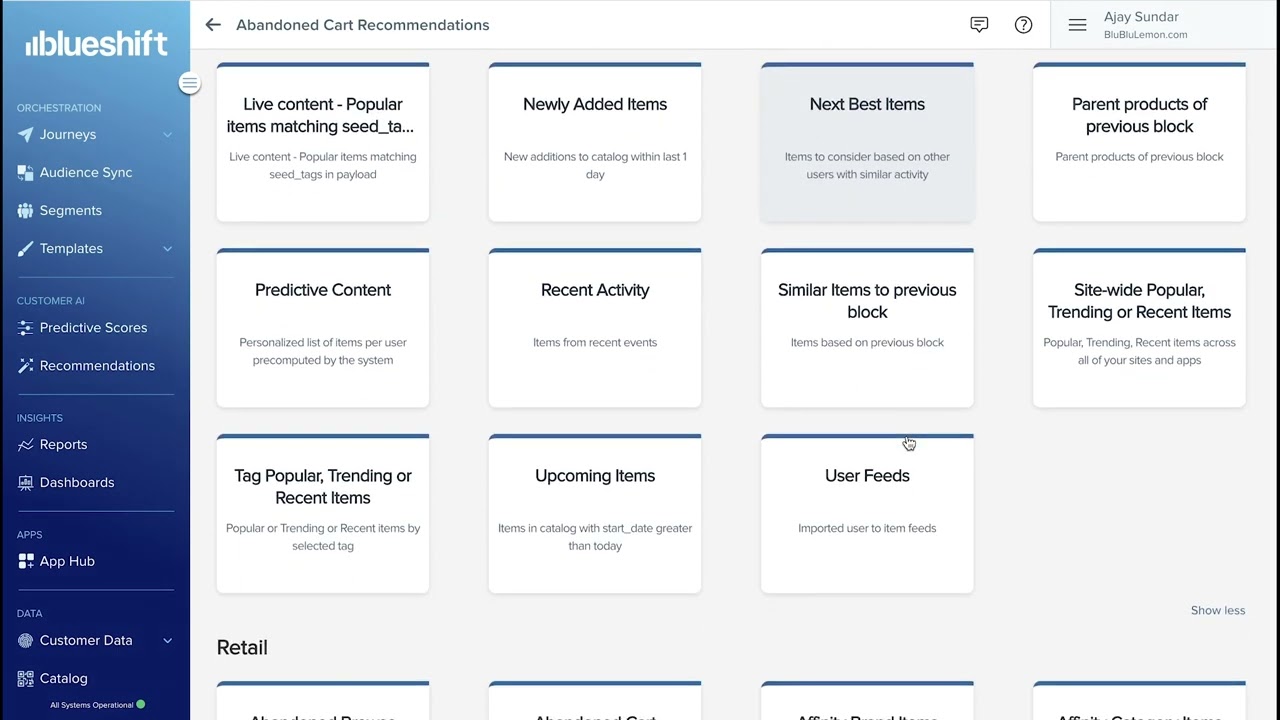Choose Parent products of previous block card

pyautogui.click(x=1139, y=142)
